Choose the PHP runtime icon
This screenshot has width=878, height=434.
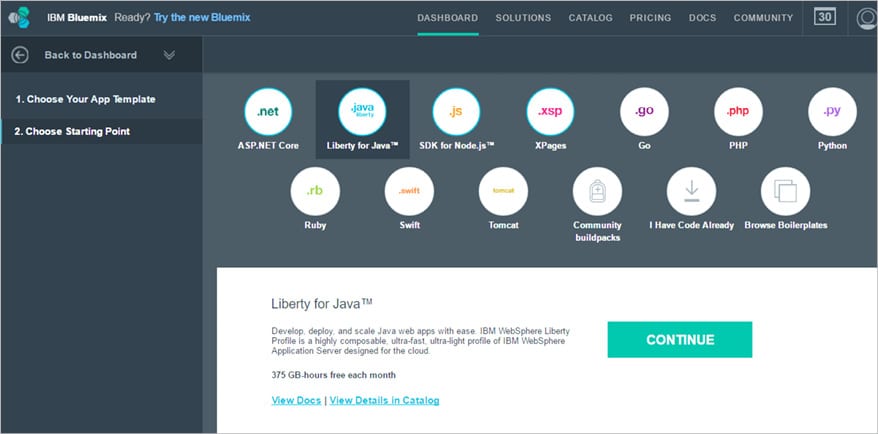pos(739,111)
